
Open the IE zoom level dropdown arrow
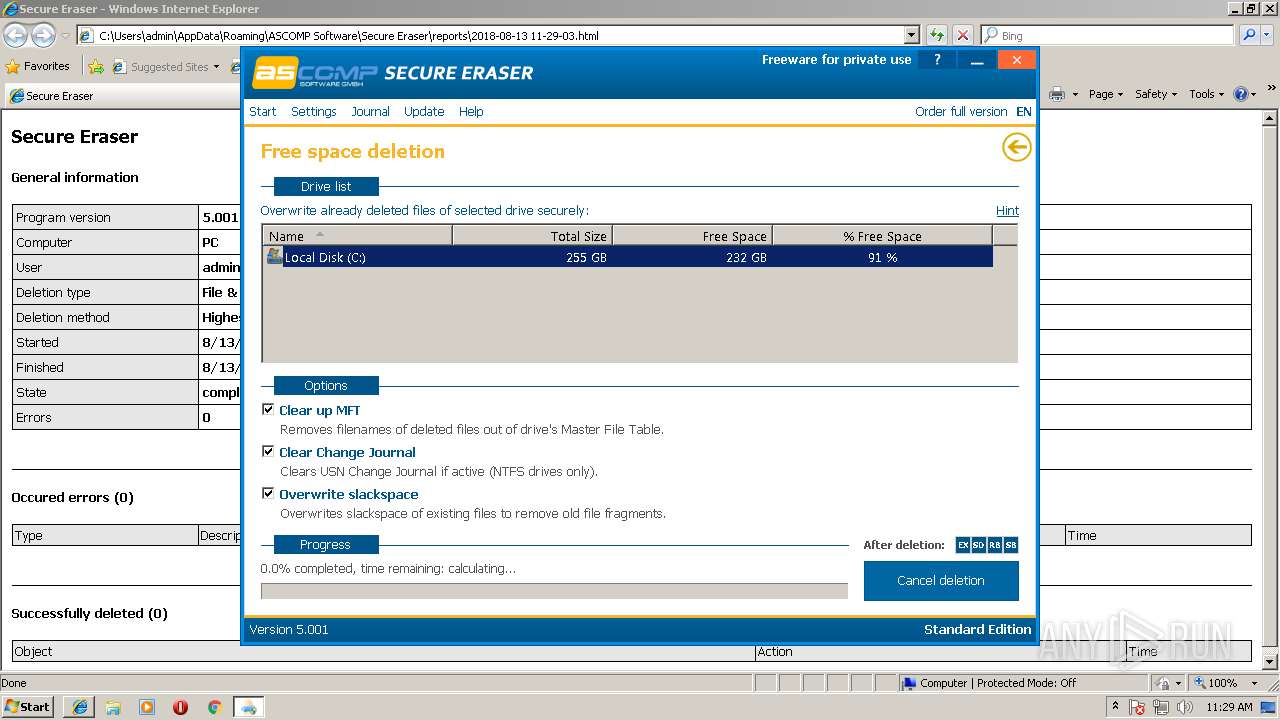click(1255, 683)
